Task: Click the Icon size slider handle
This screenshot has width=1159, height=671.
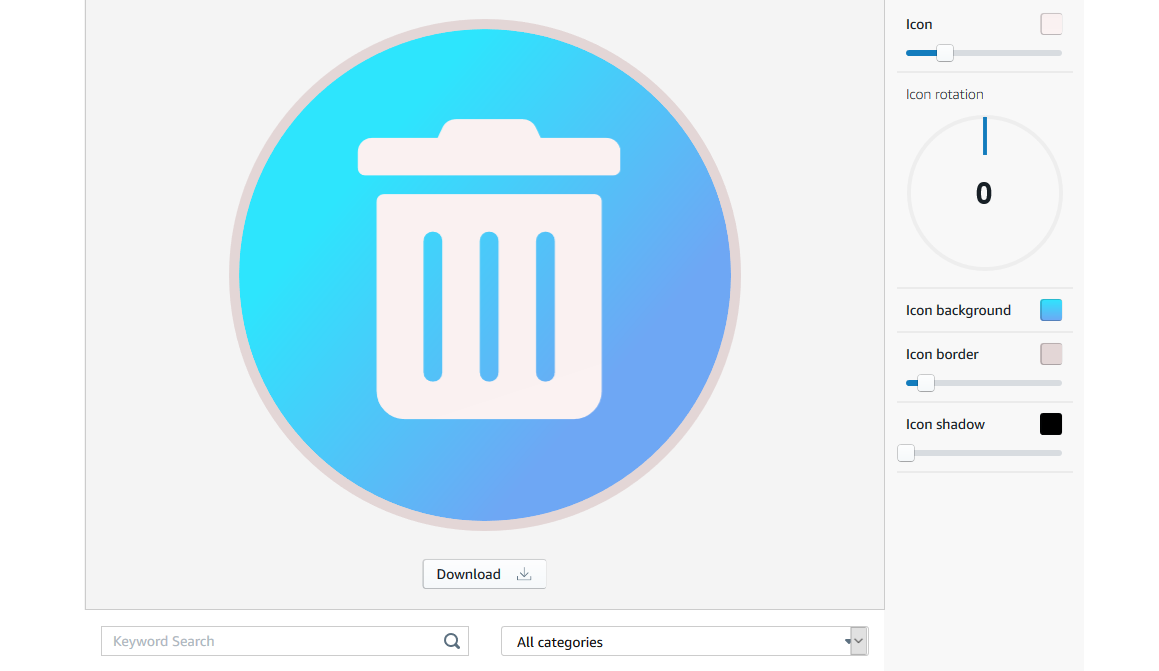Action: click(943, 52)
